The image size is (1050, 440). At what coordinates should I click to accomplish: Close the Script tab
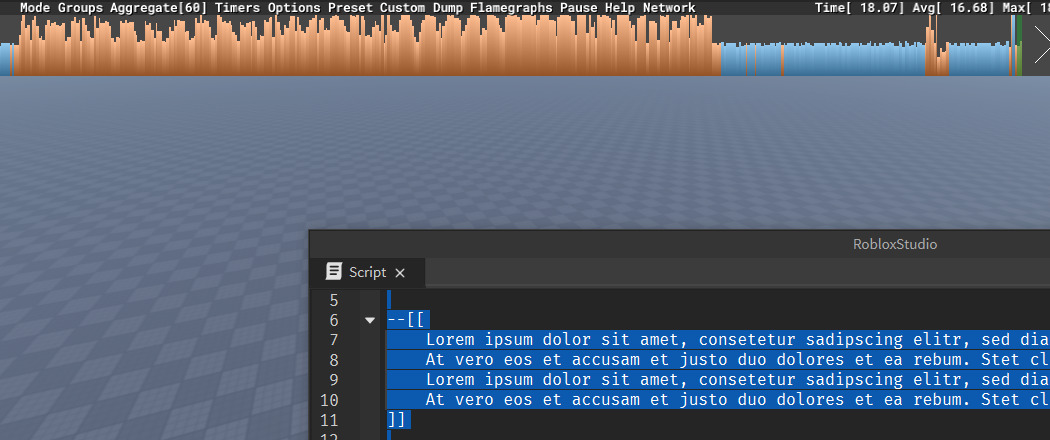click(400, 273)
